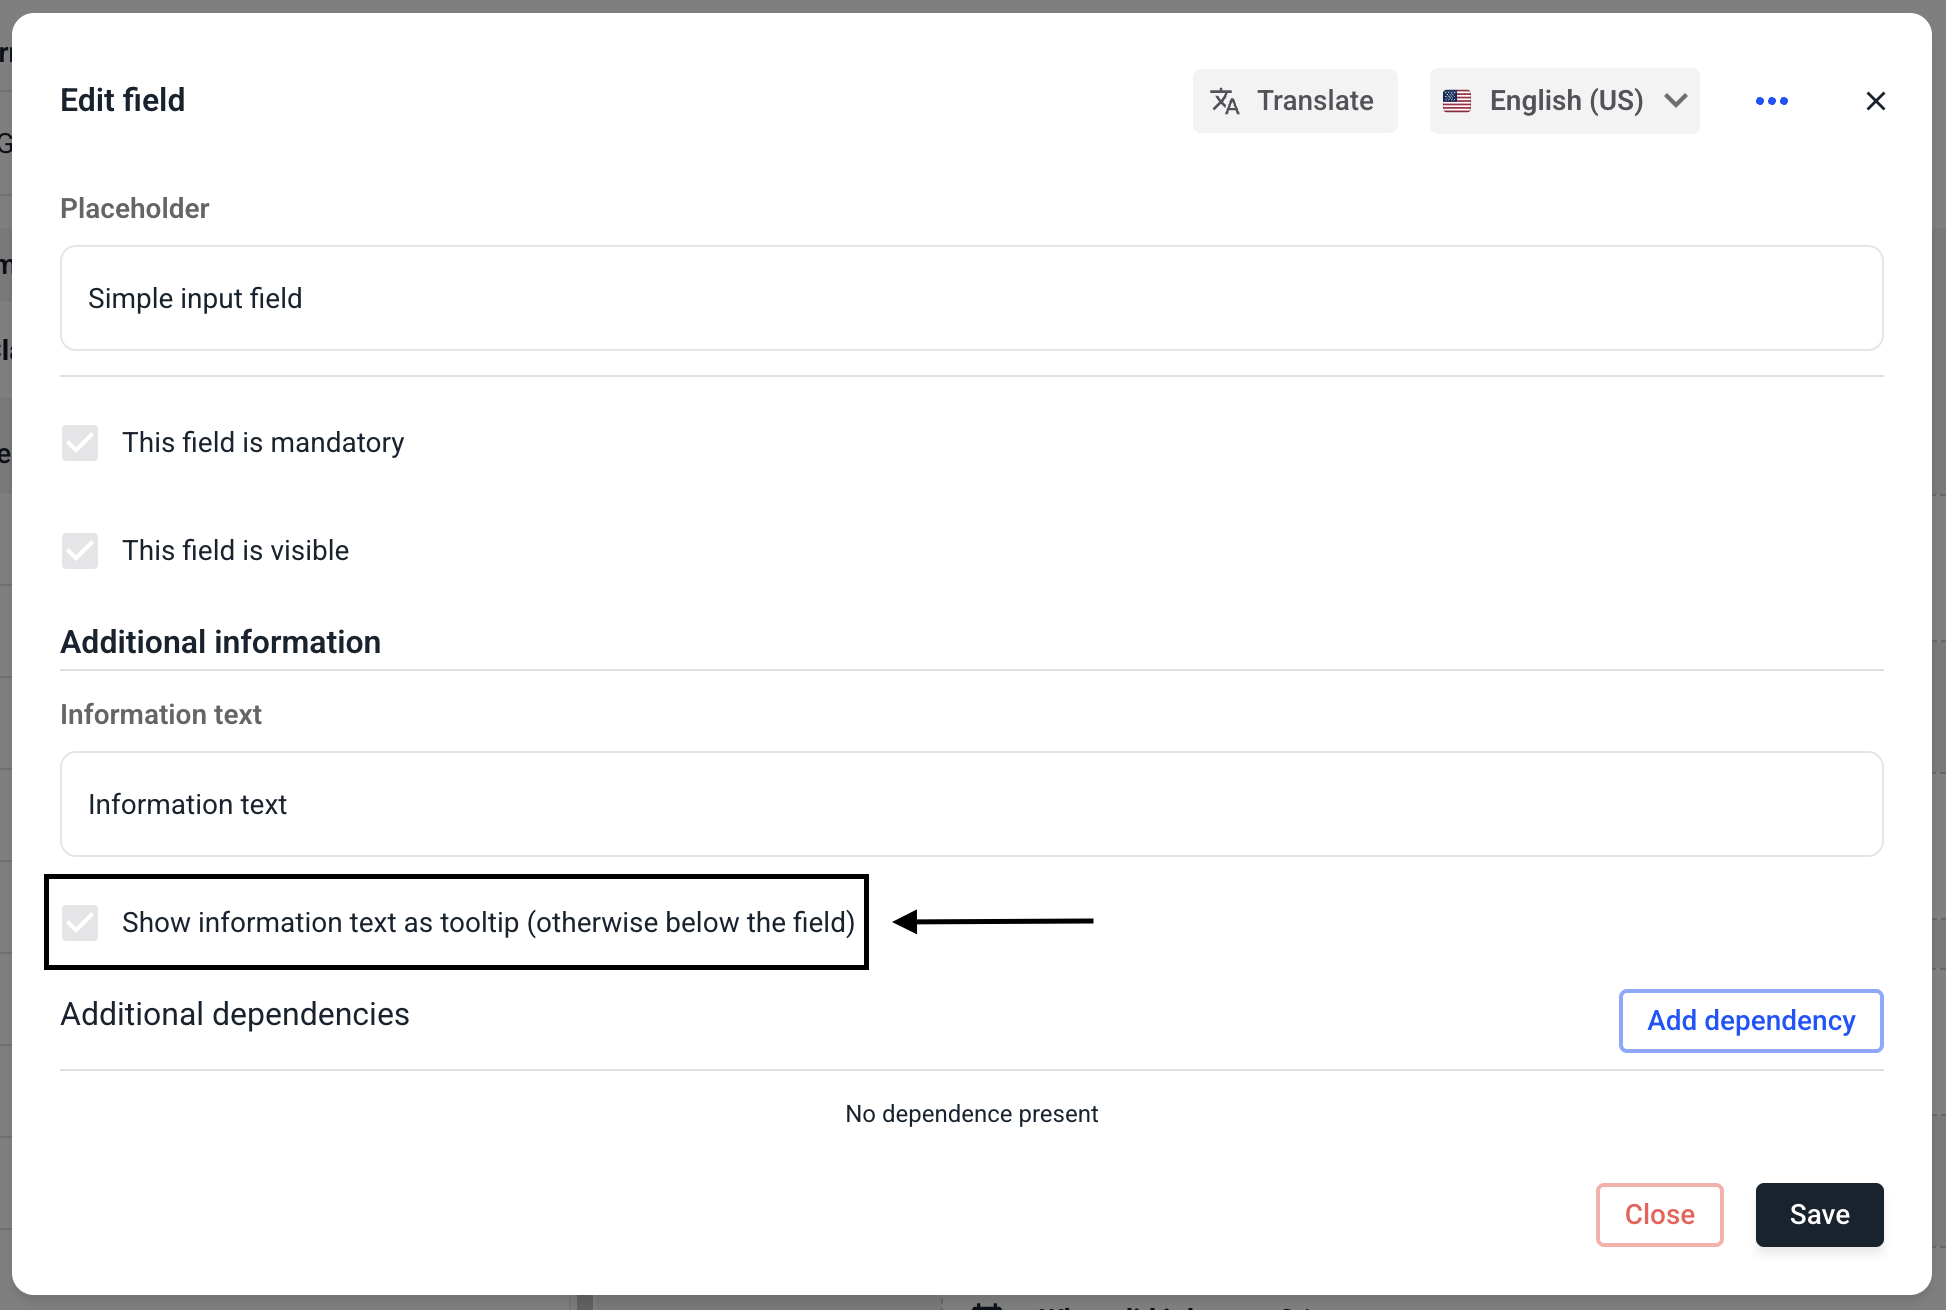Close the Edit field dialog with X
This screenshot has width=1946, height=1310.
click(x=1875, y=101)
